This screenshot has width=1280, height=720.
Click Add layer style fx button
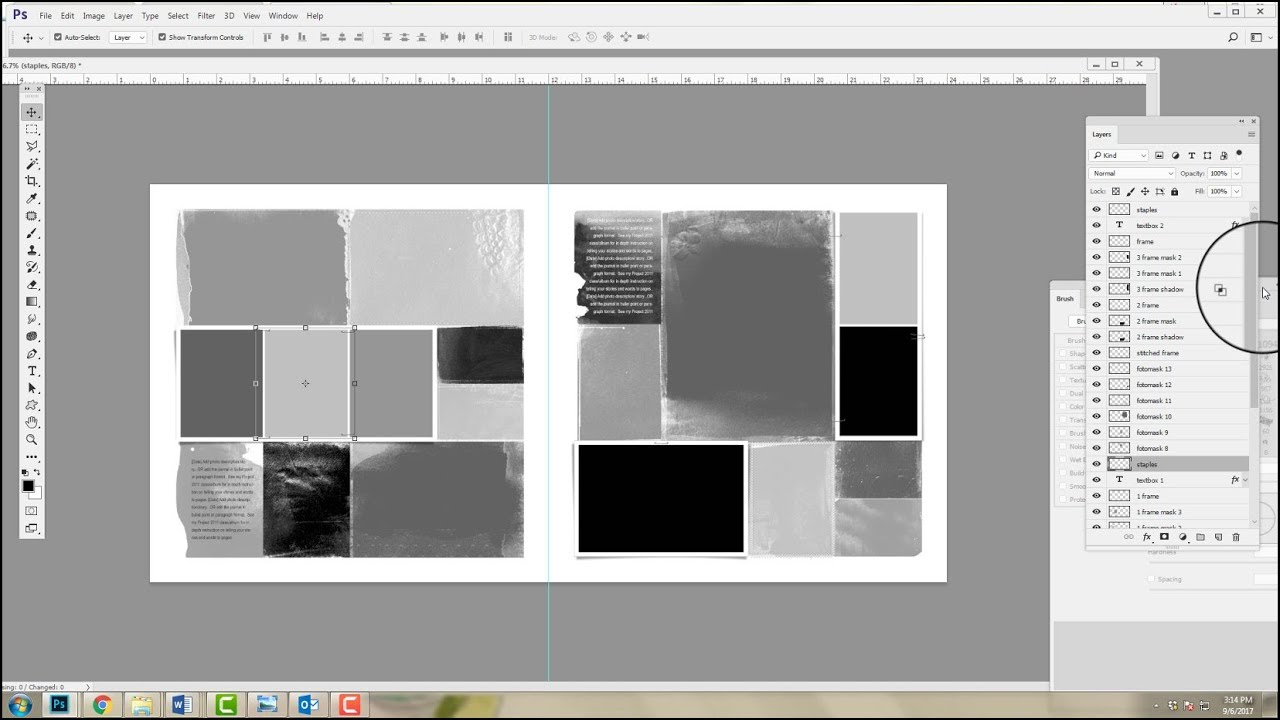coord(1147,537)
